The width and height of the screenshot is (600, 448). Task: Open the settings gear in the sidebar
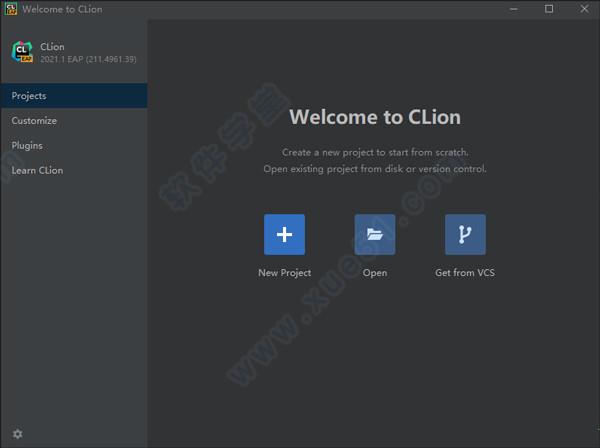[18, 434]
